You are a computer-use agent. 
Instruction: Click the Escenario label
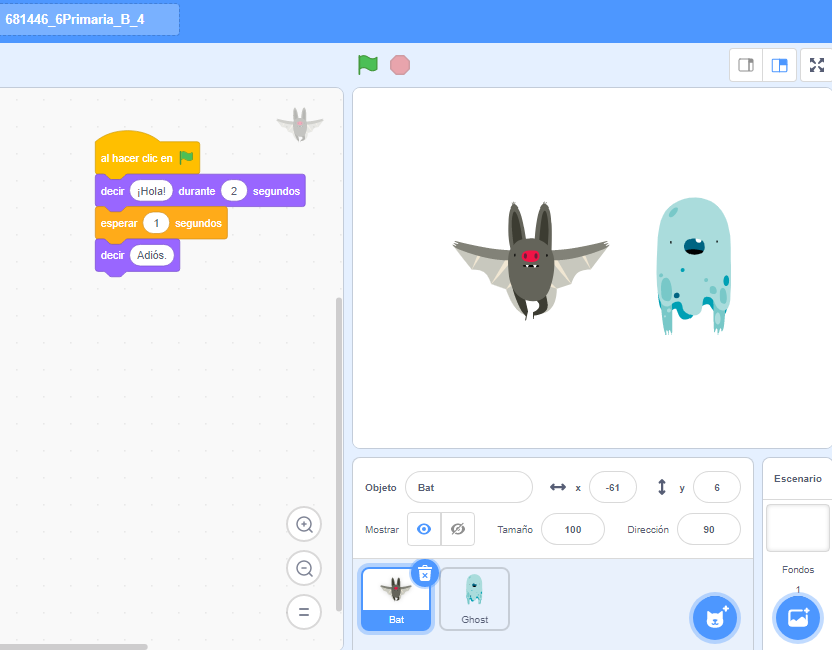[798, 479]
